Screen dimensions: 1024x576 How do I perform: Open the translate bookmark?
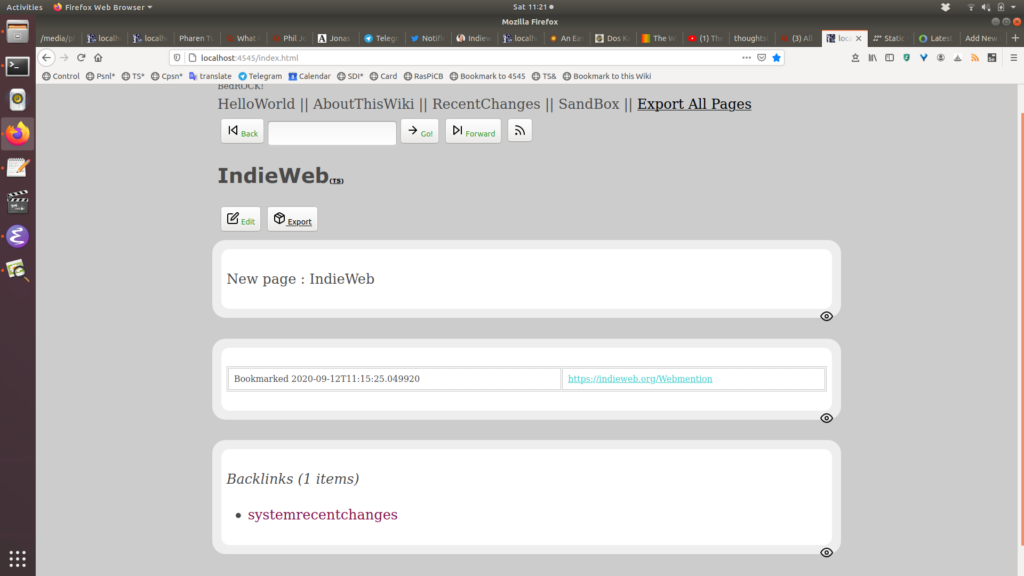click(x=210, y=76)
